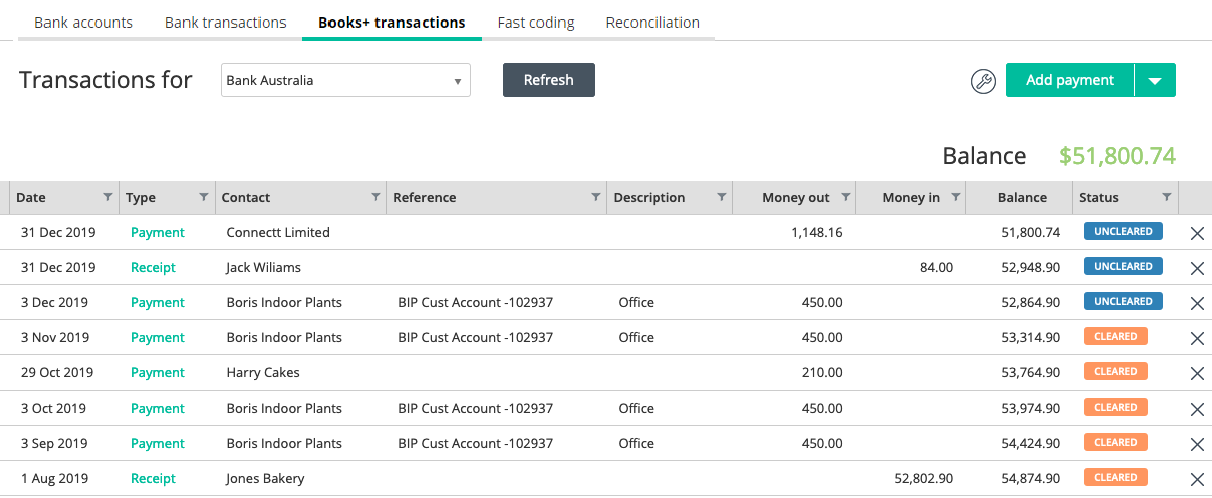Open the Reference column filter menu

(595, 197)
